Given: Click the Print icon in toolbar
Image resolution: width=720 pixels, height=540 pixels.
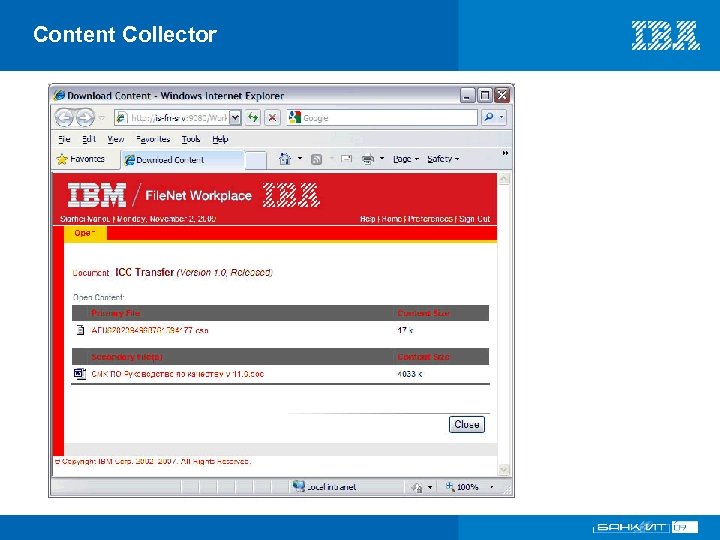Looking at the screenshot, I should 368,159.
